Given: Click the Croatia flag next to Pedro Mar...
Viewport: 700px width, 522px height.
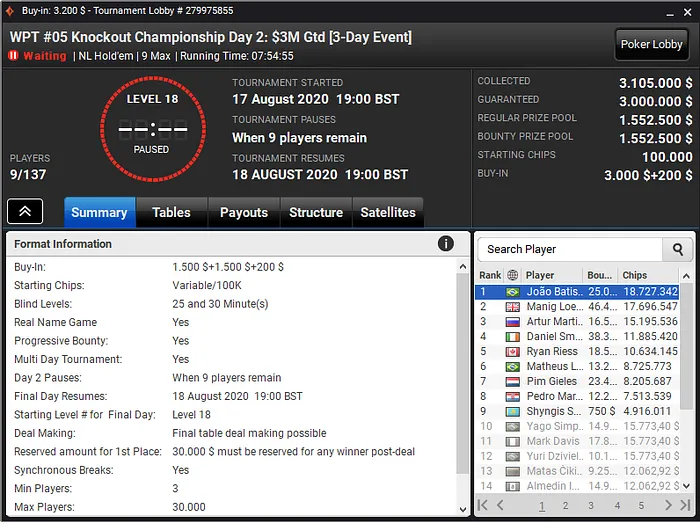Looking at the screenshot, I should click(512, 397).
